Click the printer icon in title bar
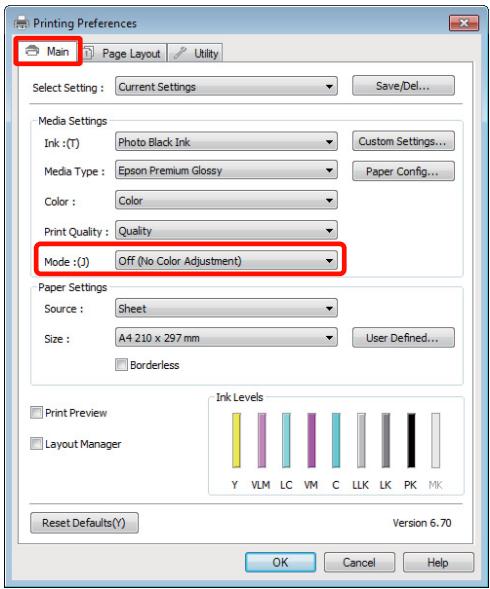 tap(21, 23)
